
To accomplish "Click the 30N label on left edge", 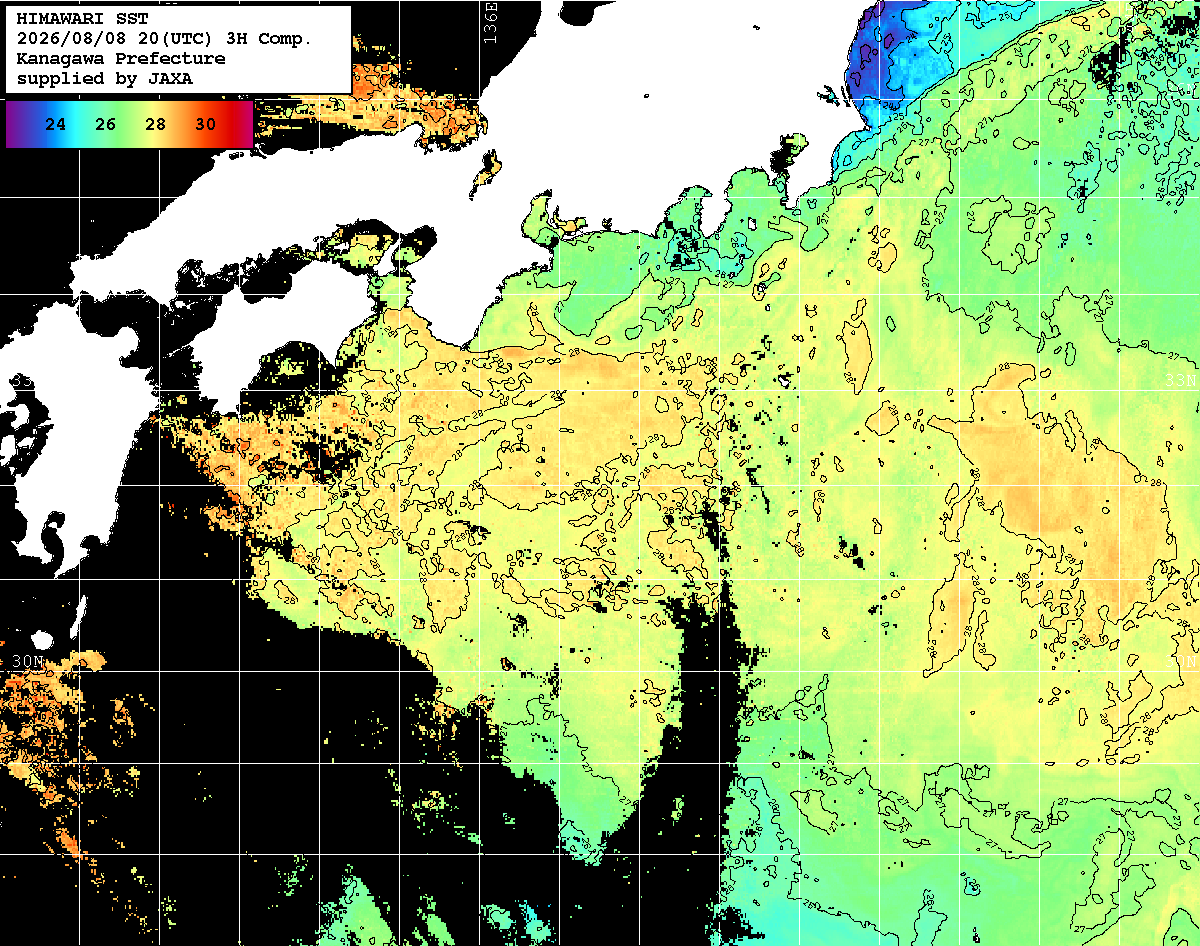I will (27, 661).
